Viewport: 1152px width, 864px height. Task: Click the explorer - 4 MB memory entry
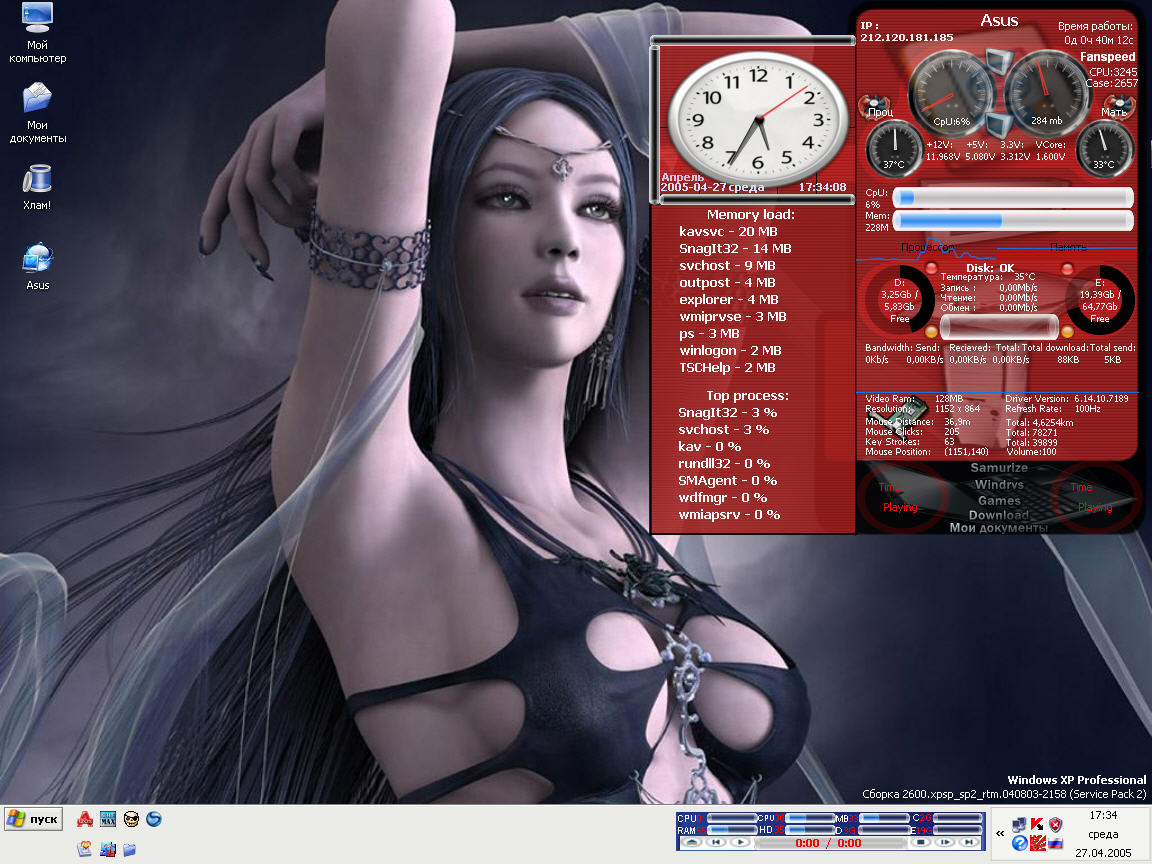(x=729, y=299)
